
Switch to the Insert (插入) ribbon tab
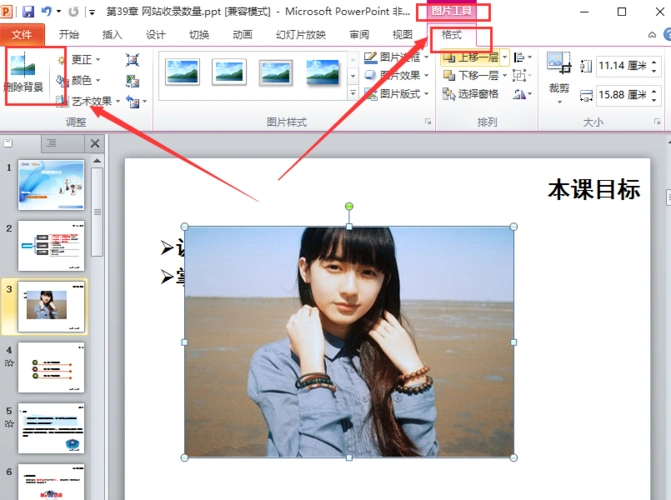[112, 34]
